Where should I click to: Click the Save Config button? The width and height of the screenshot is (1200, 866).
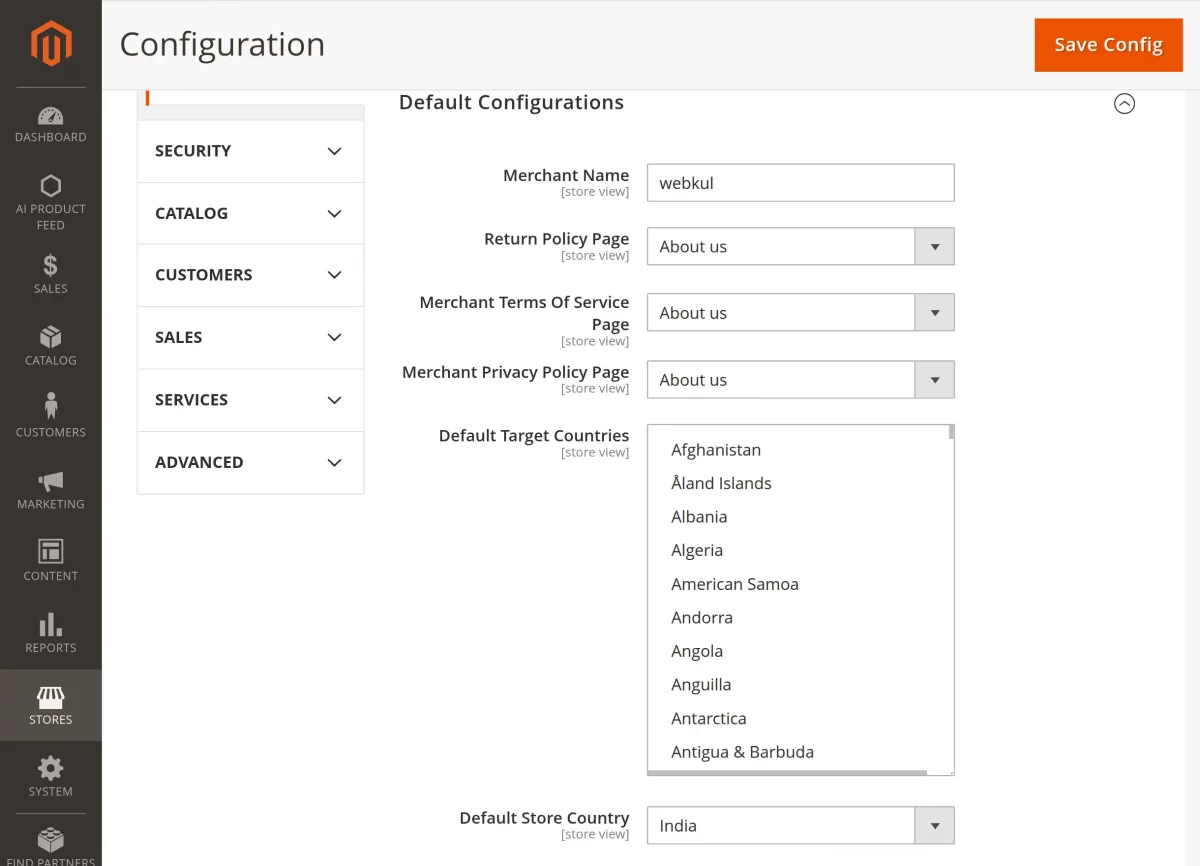(1108, 44)
